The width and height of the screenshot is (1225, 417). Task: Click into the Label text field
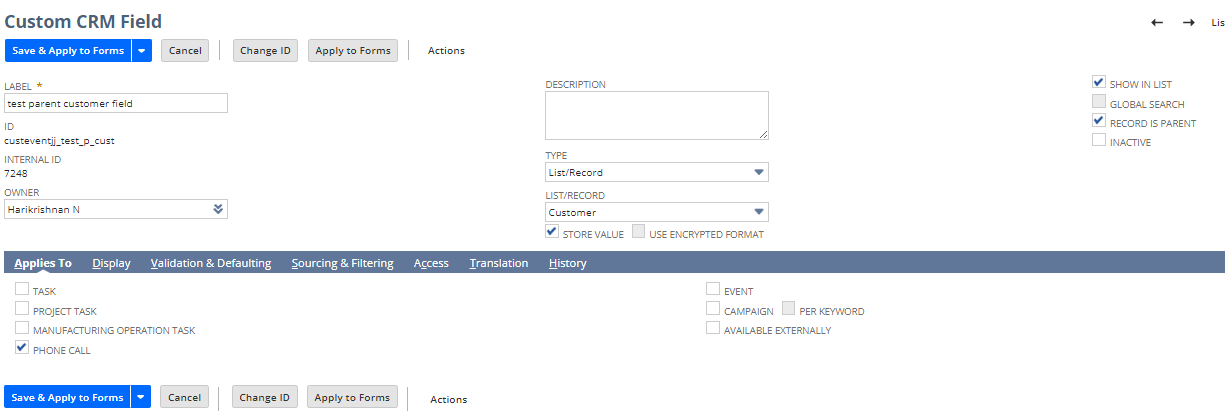tap(116, 103)
